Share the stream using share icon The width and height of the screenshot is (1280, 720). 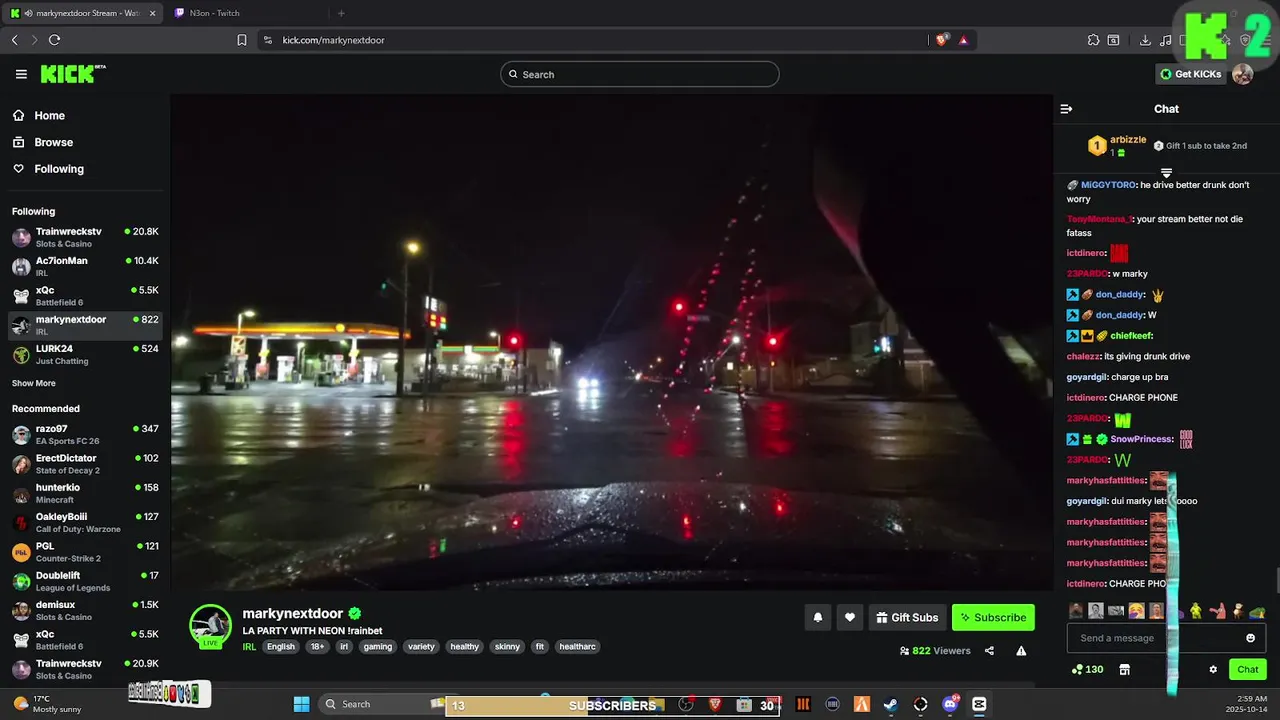pos(989,651)
